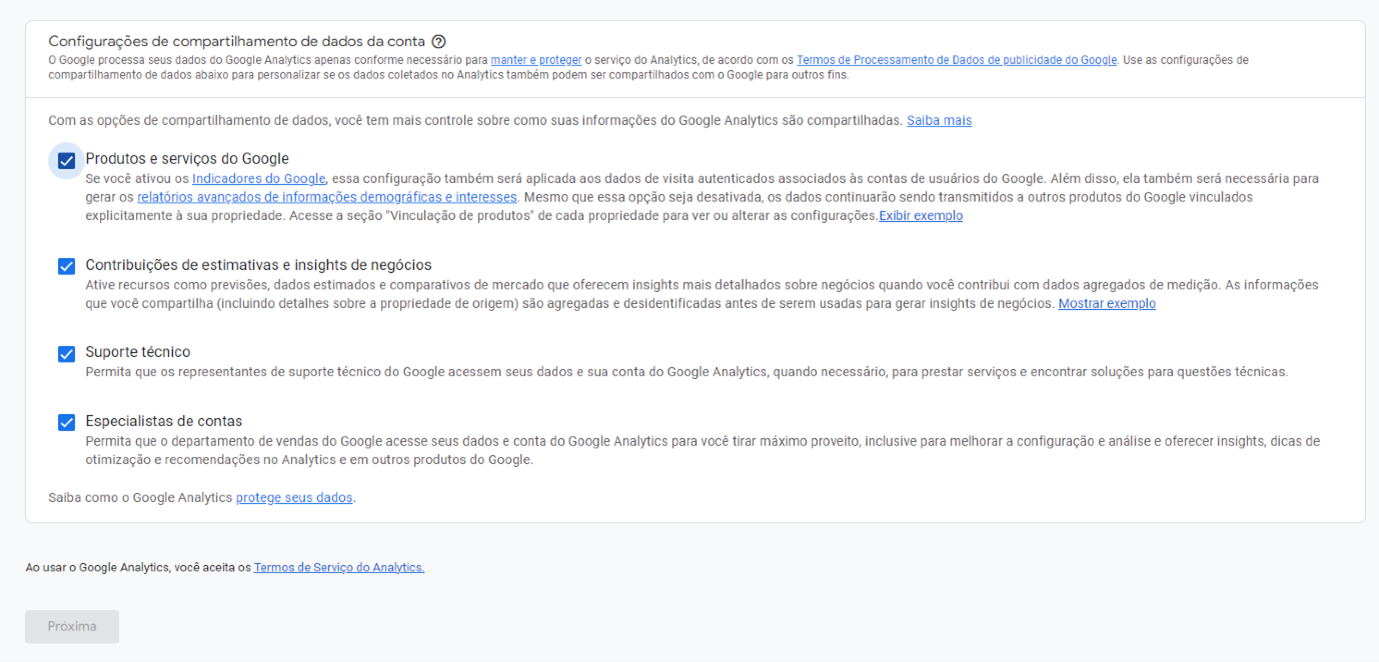Click the Mostrar exemplo link
1379x662 pixels.
pyautogui.click(x=1107, y=303)
